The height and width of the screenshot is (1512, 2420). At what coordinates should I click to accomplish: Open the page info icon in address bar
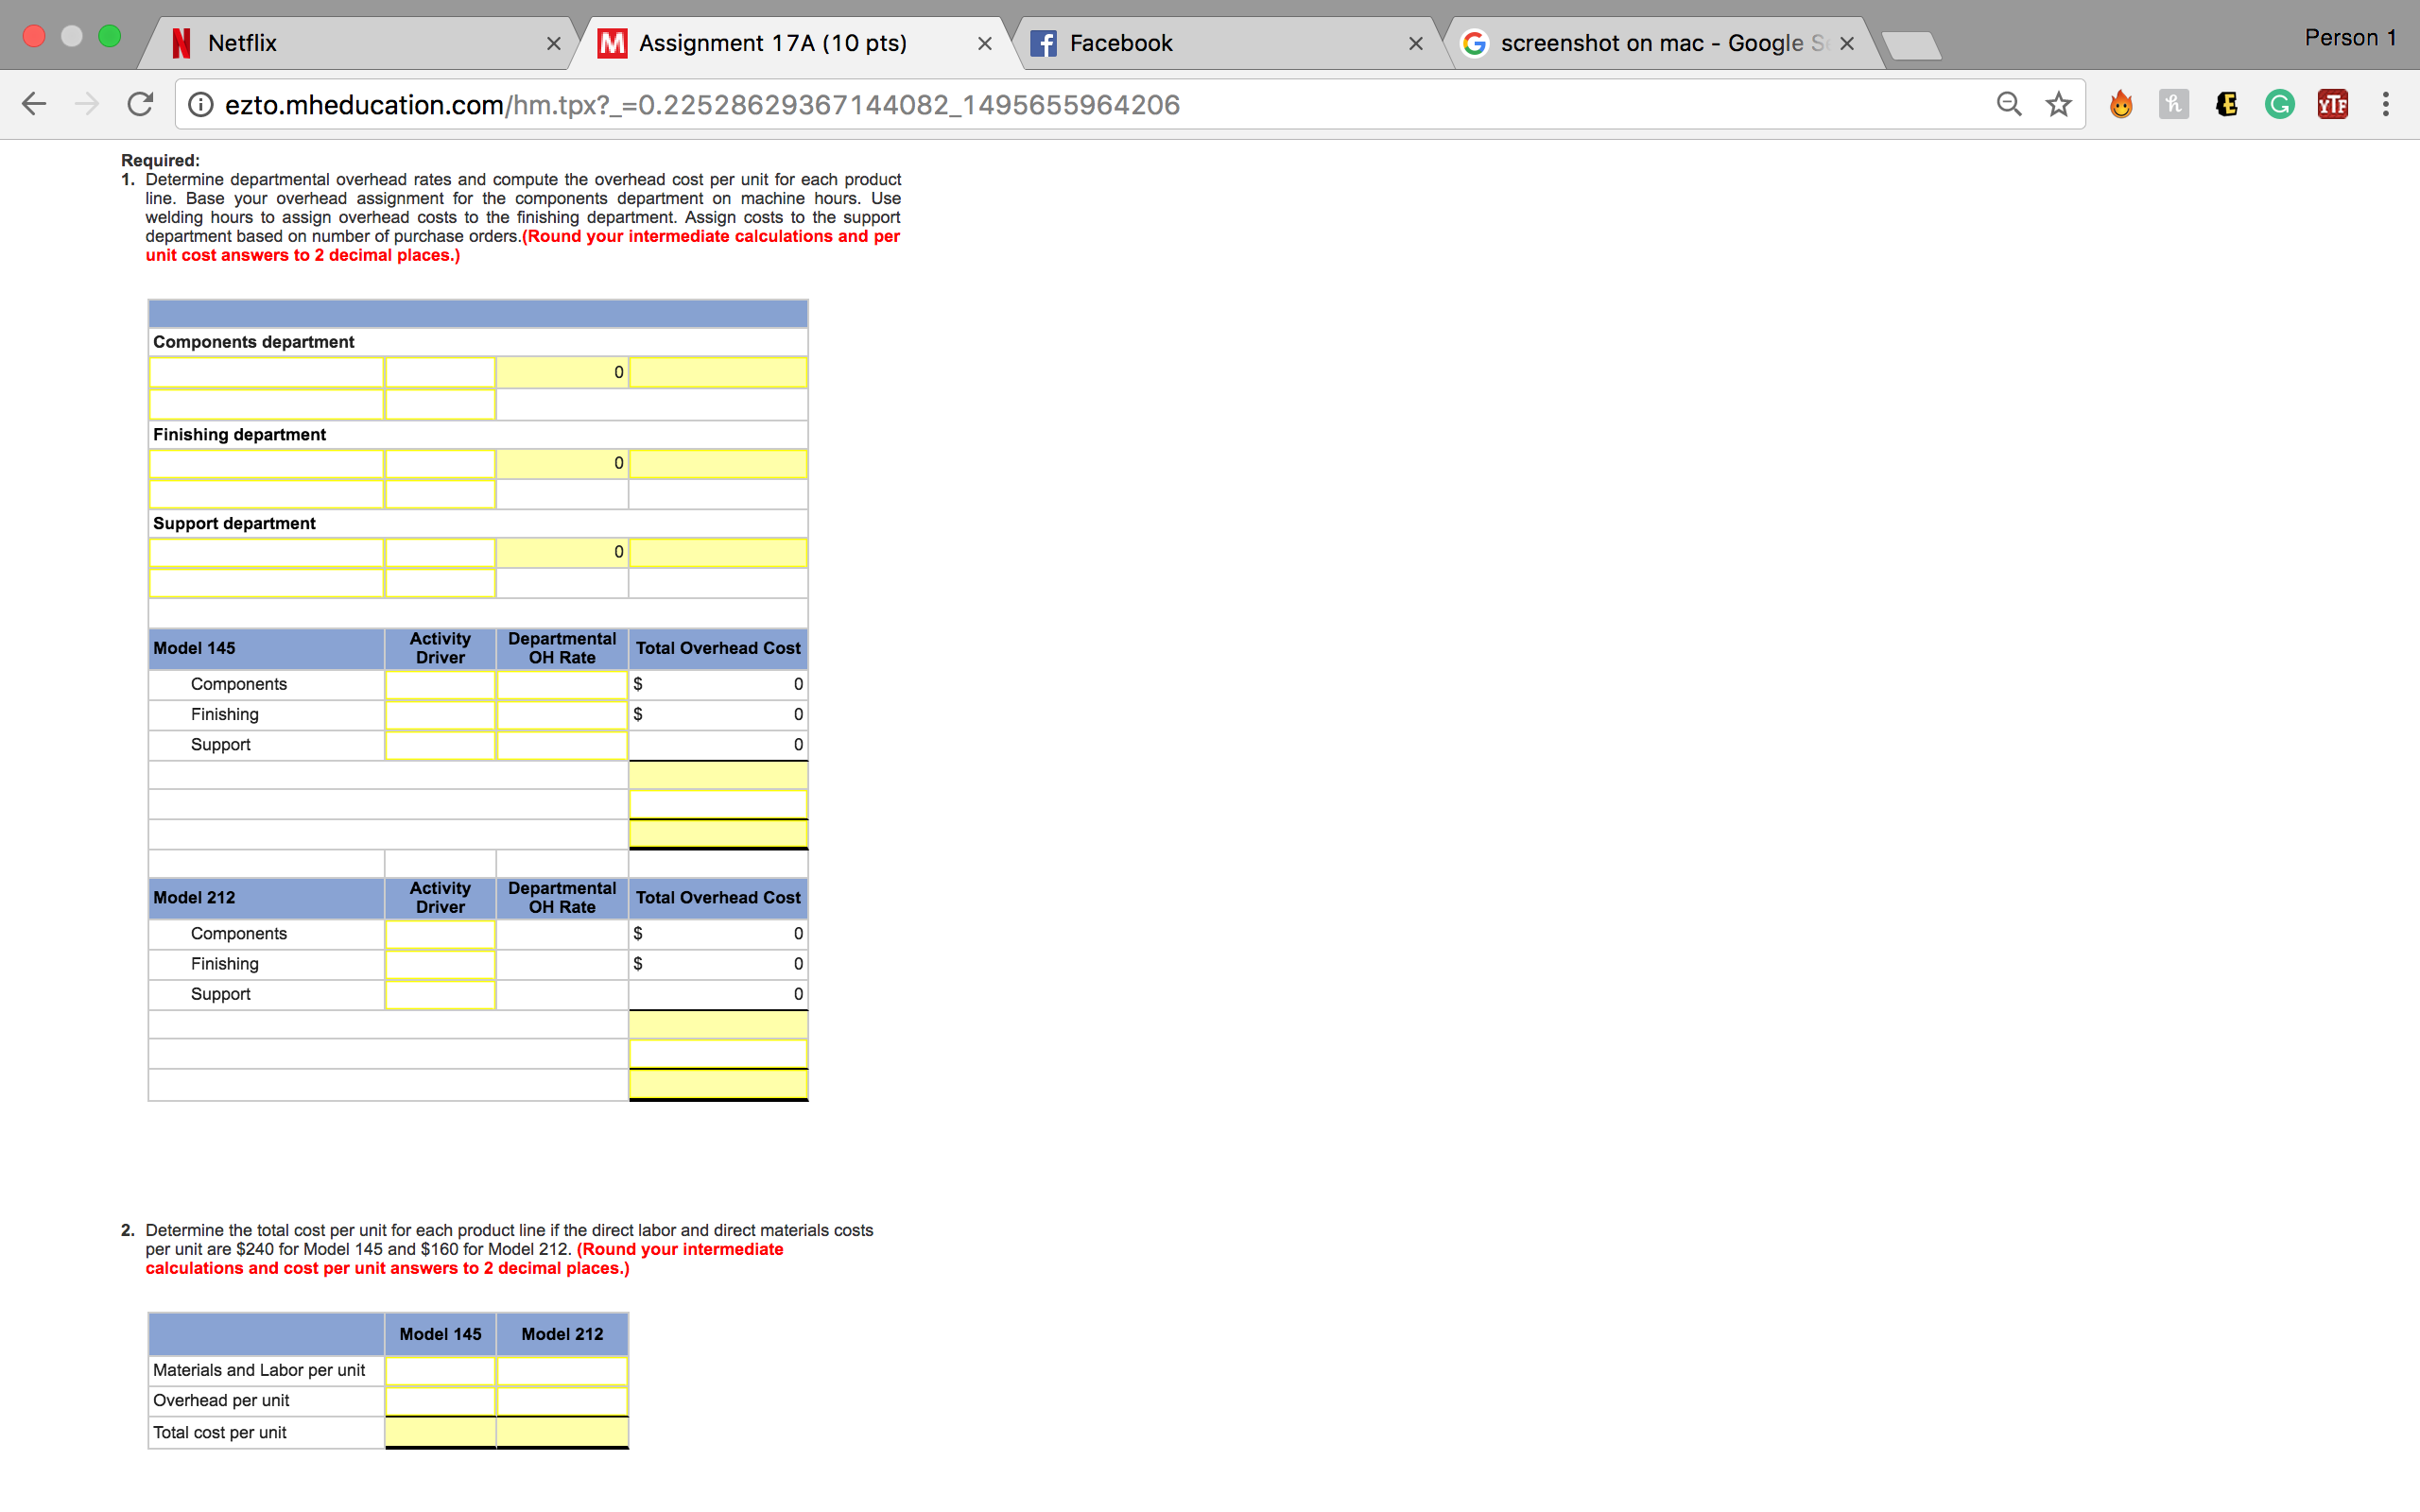coord(201,104)
